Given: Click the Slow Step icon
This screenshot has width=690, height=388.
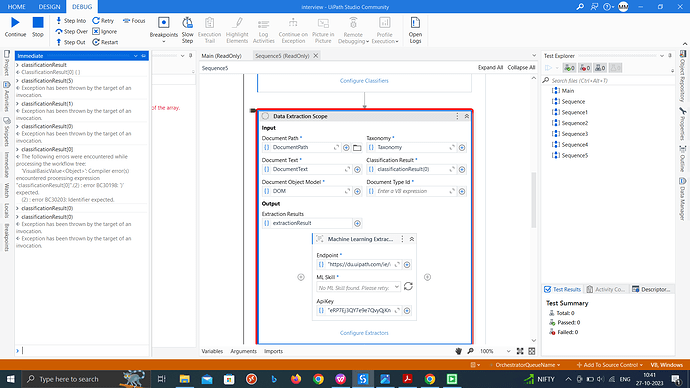Looking at the screenshot, I should (x=187, y=22).
